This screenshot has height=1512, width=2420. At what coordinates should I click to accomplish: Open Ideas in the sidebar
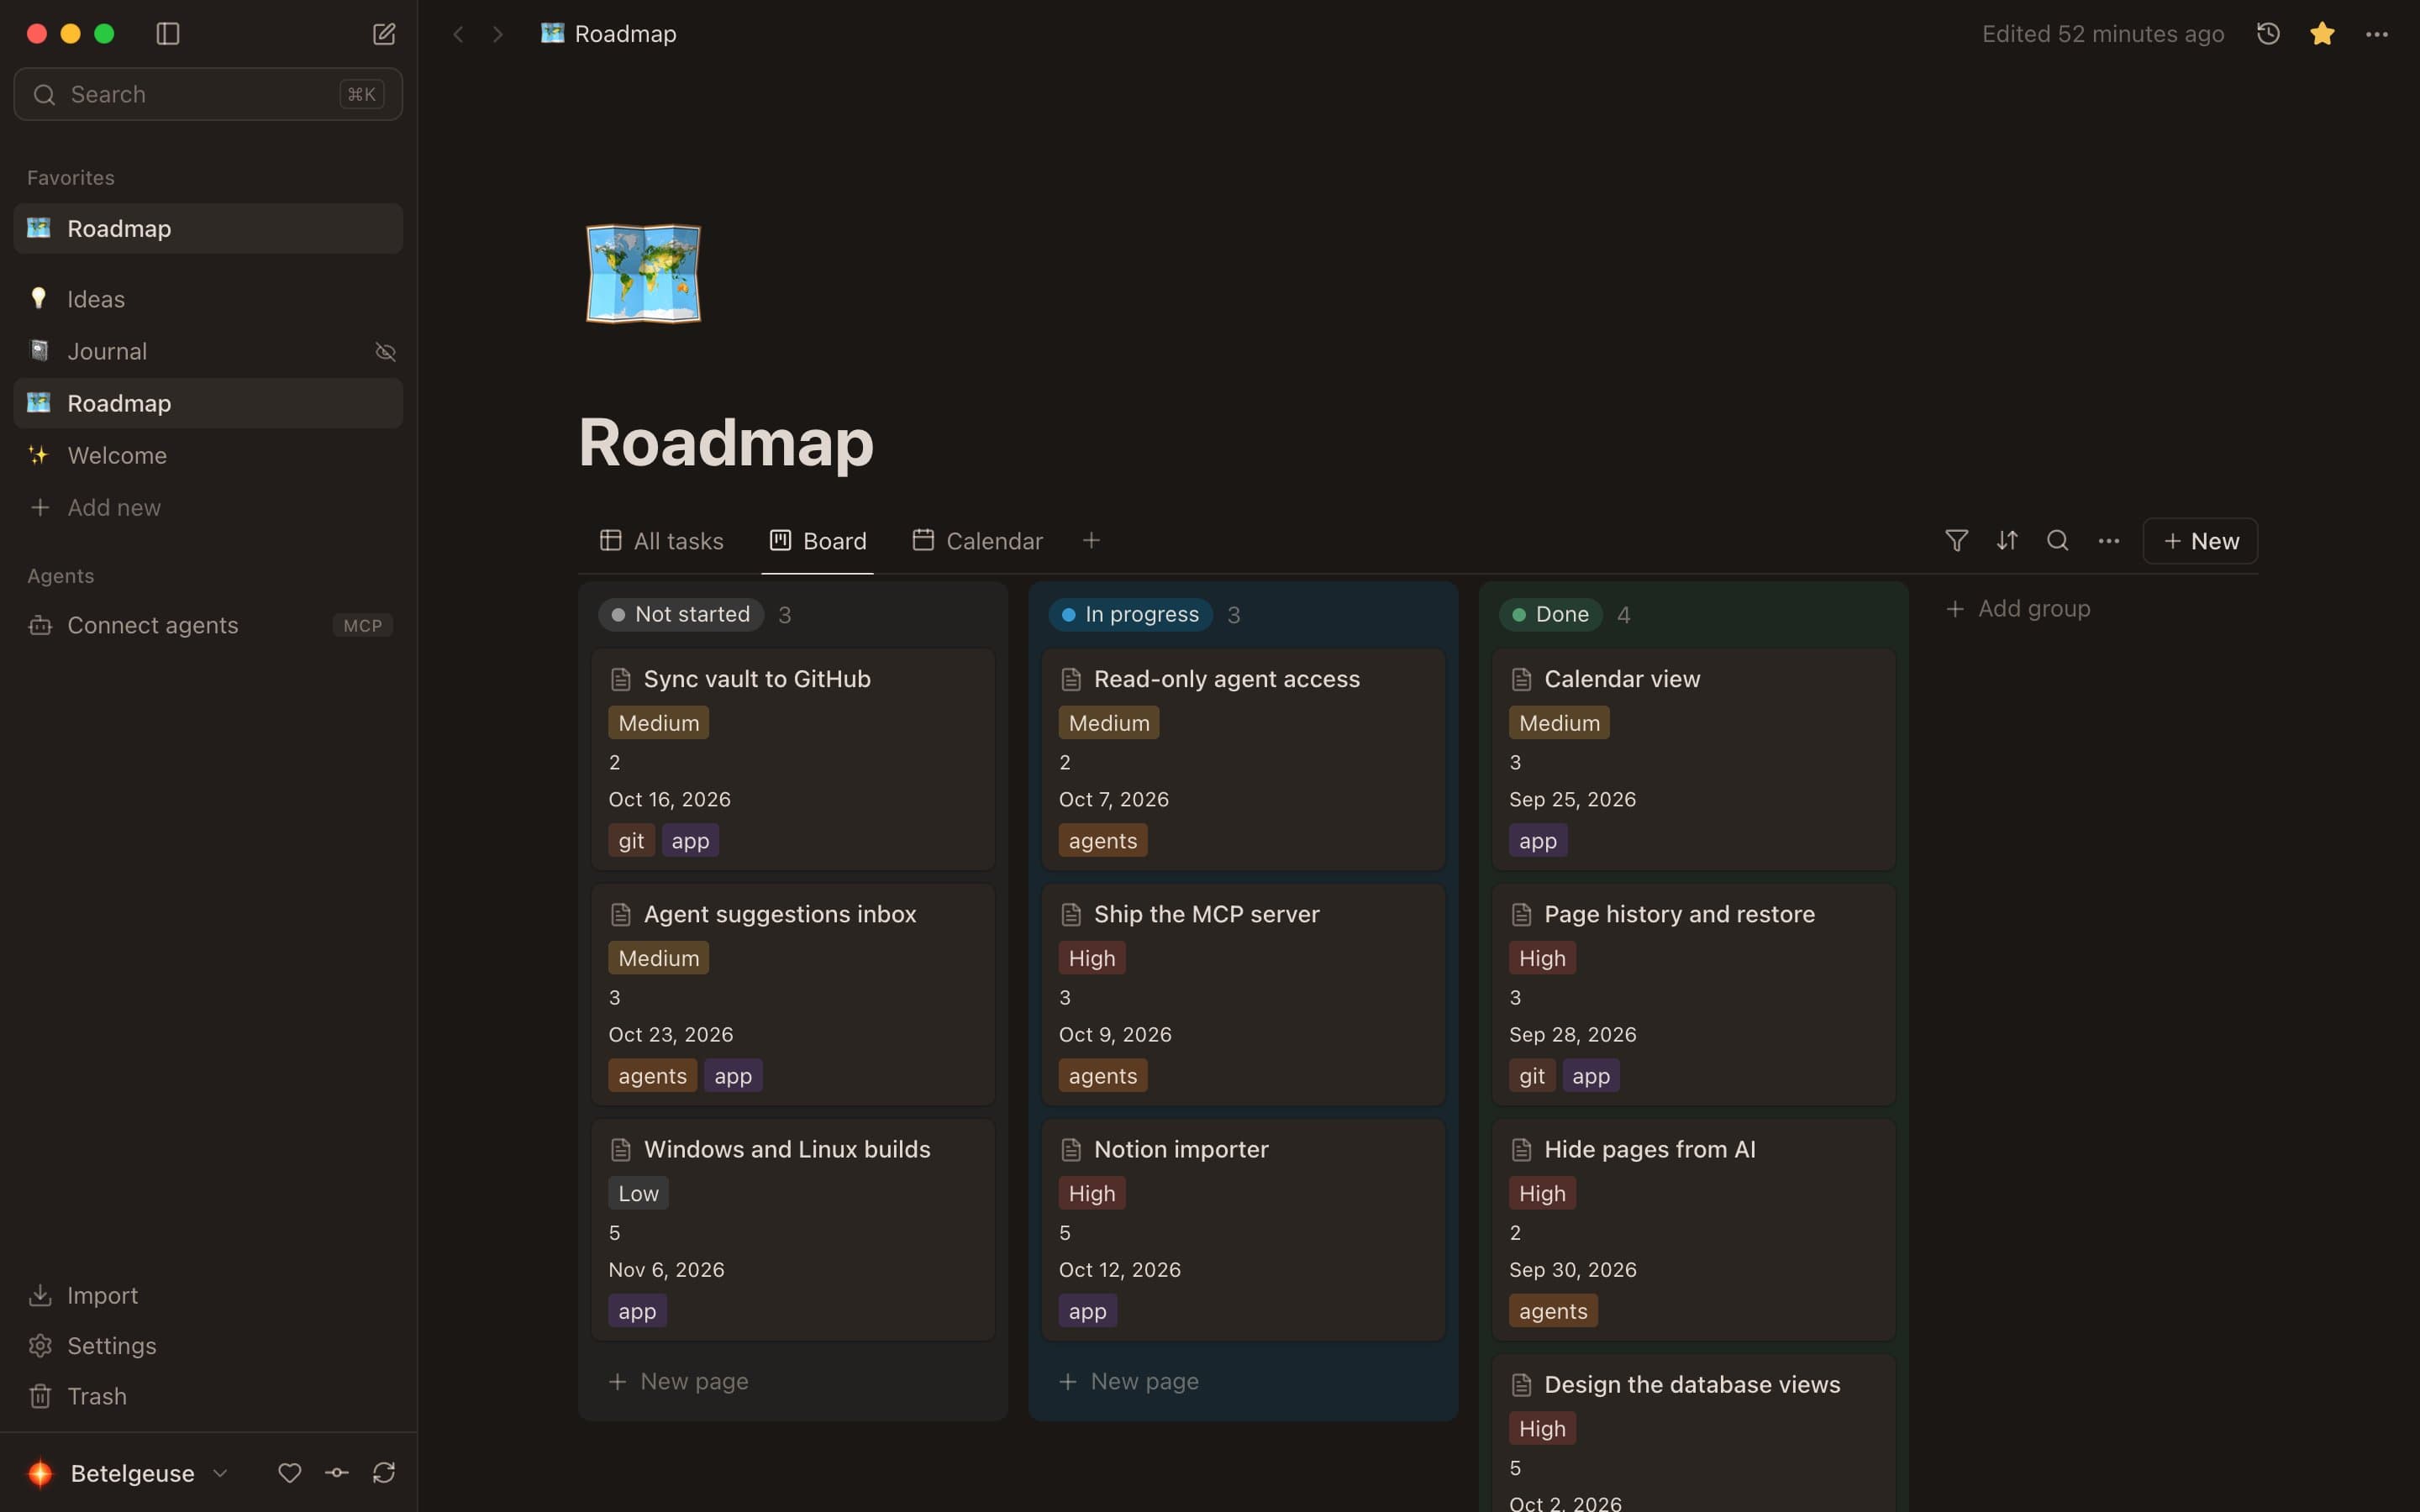click(208, 299)
